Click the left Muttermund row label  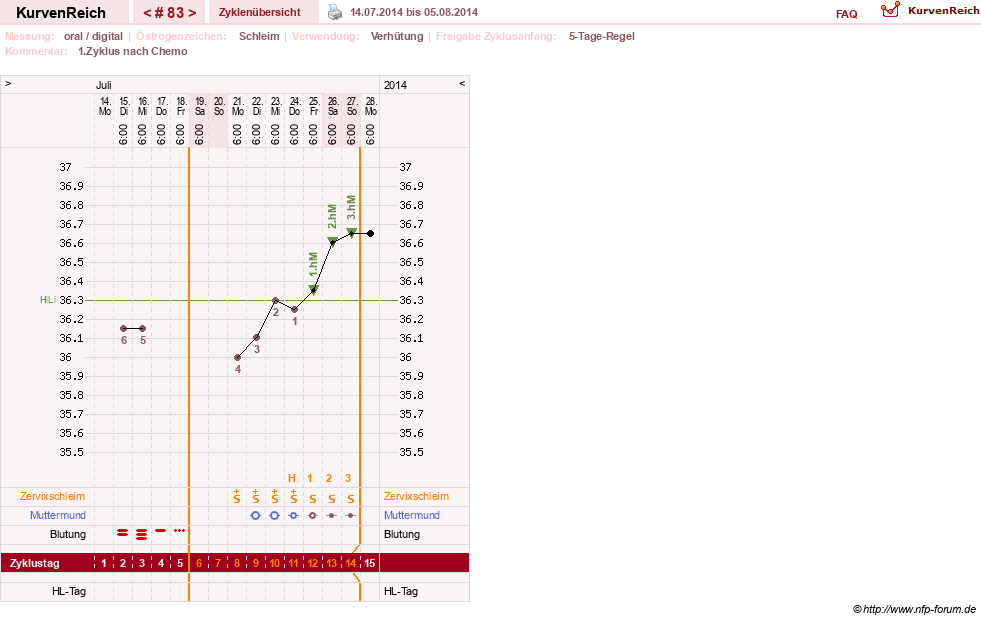click(58, 515)
